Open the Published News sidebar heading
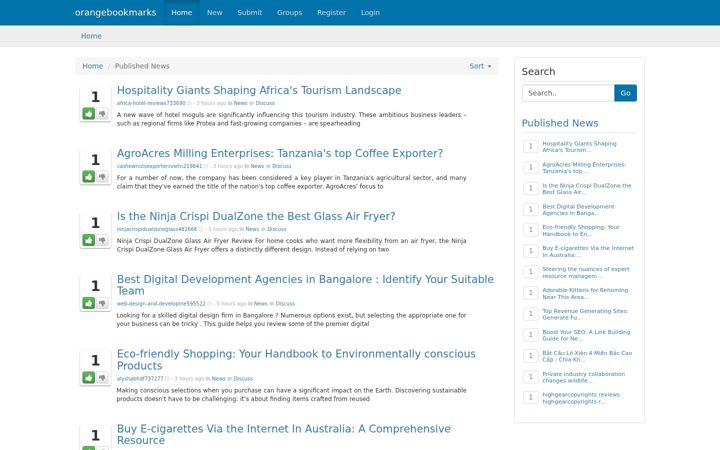 tap(560, 123)
